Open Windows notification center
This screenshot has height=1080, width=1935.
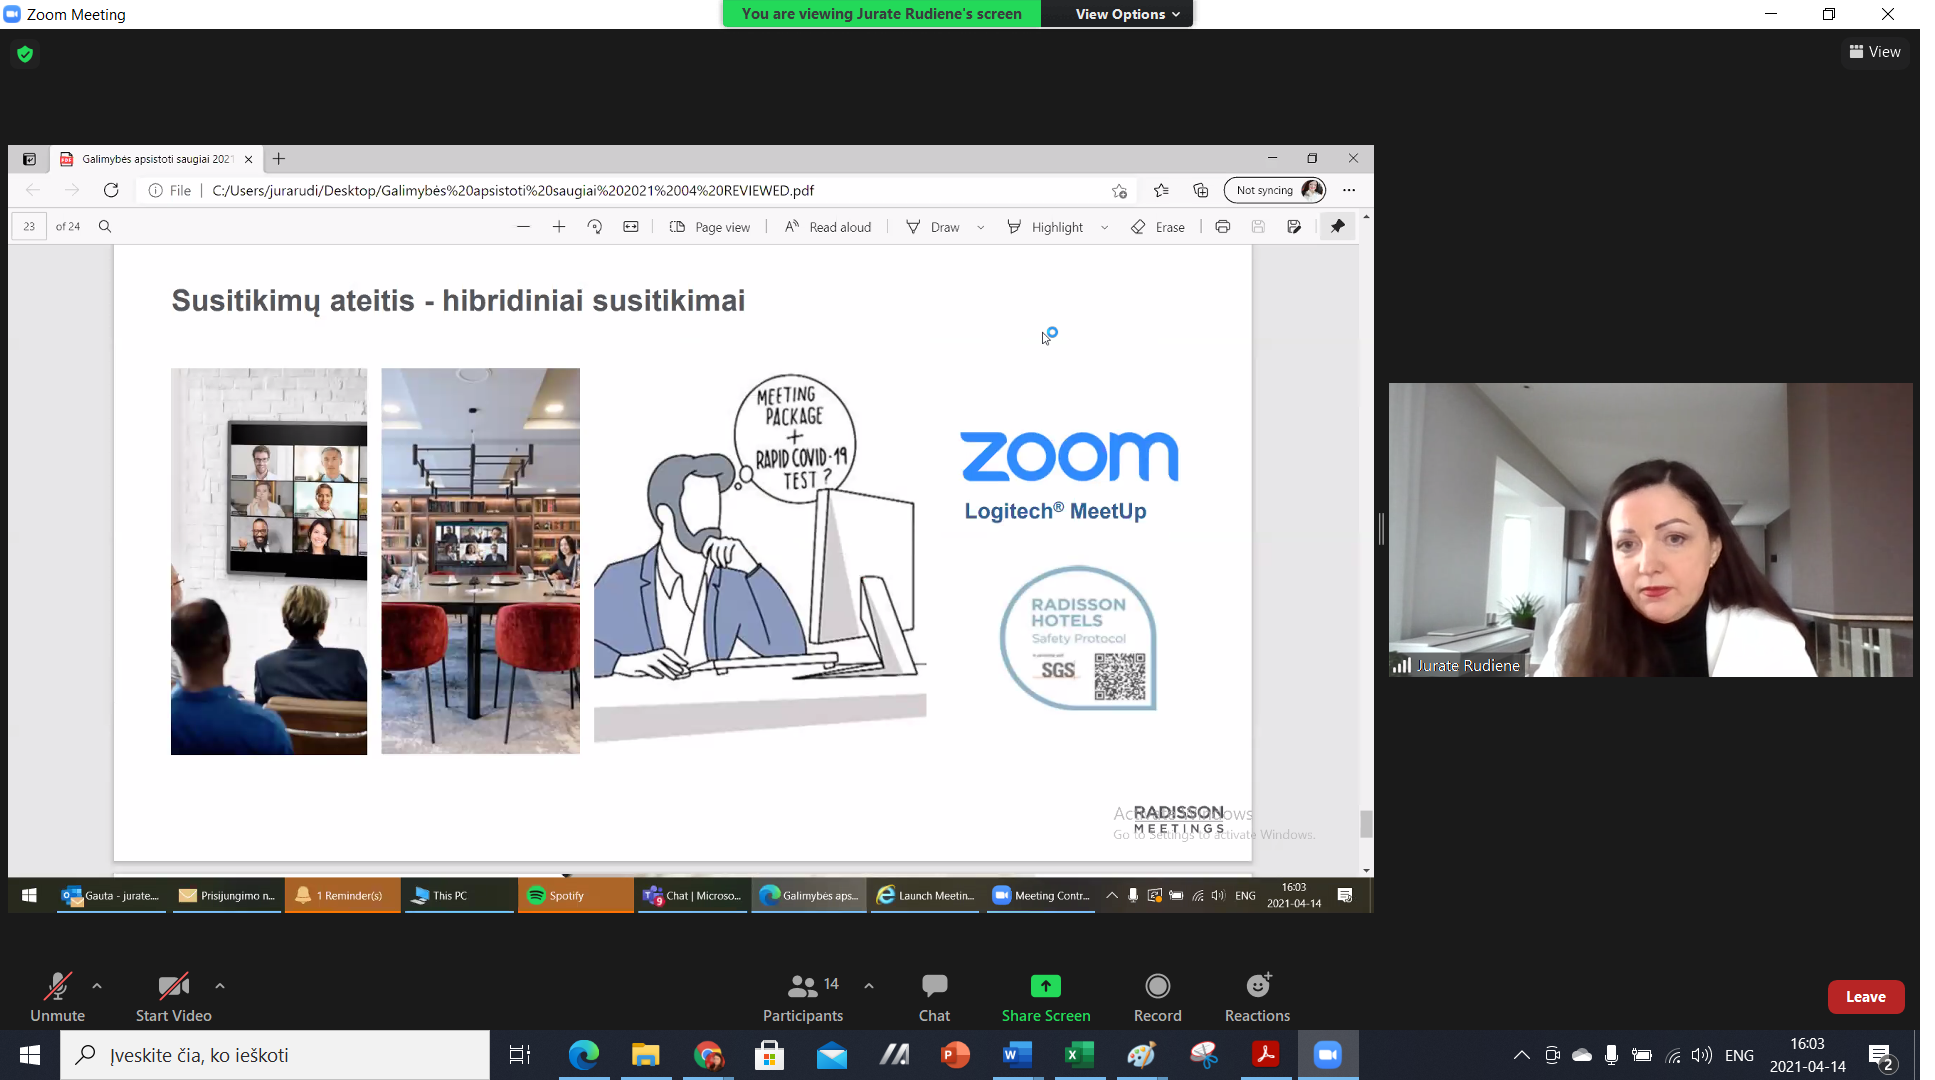[1881, 1055]
